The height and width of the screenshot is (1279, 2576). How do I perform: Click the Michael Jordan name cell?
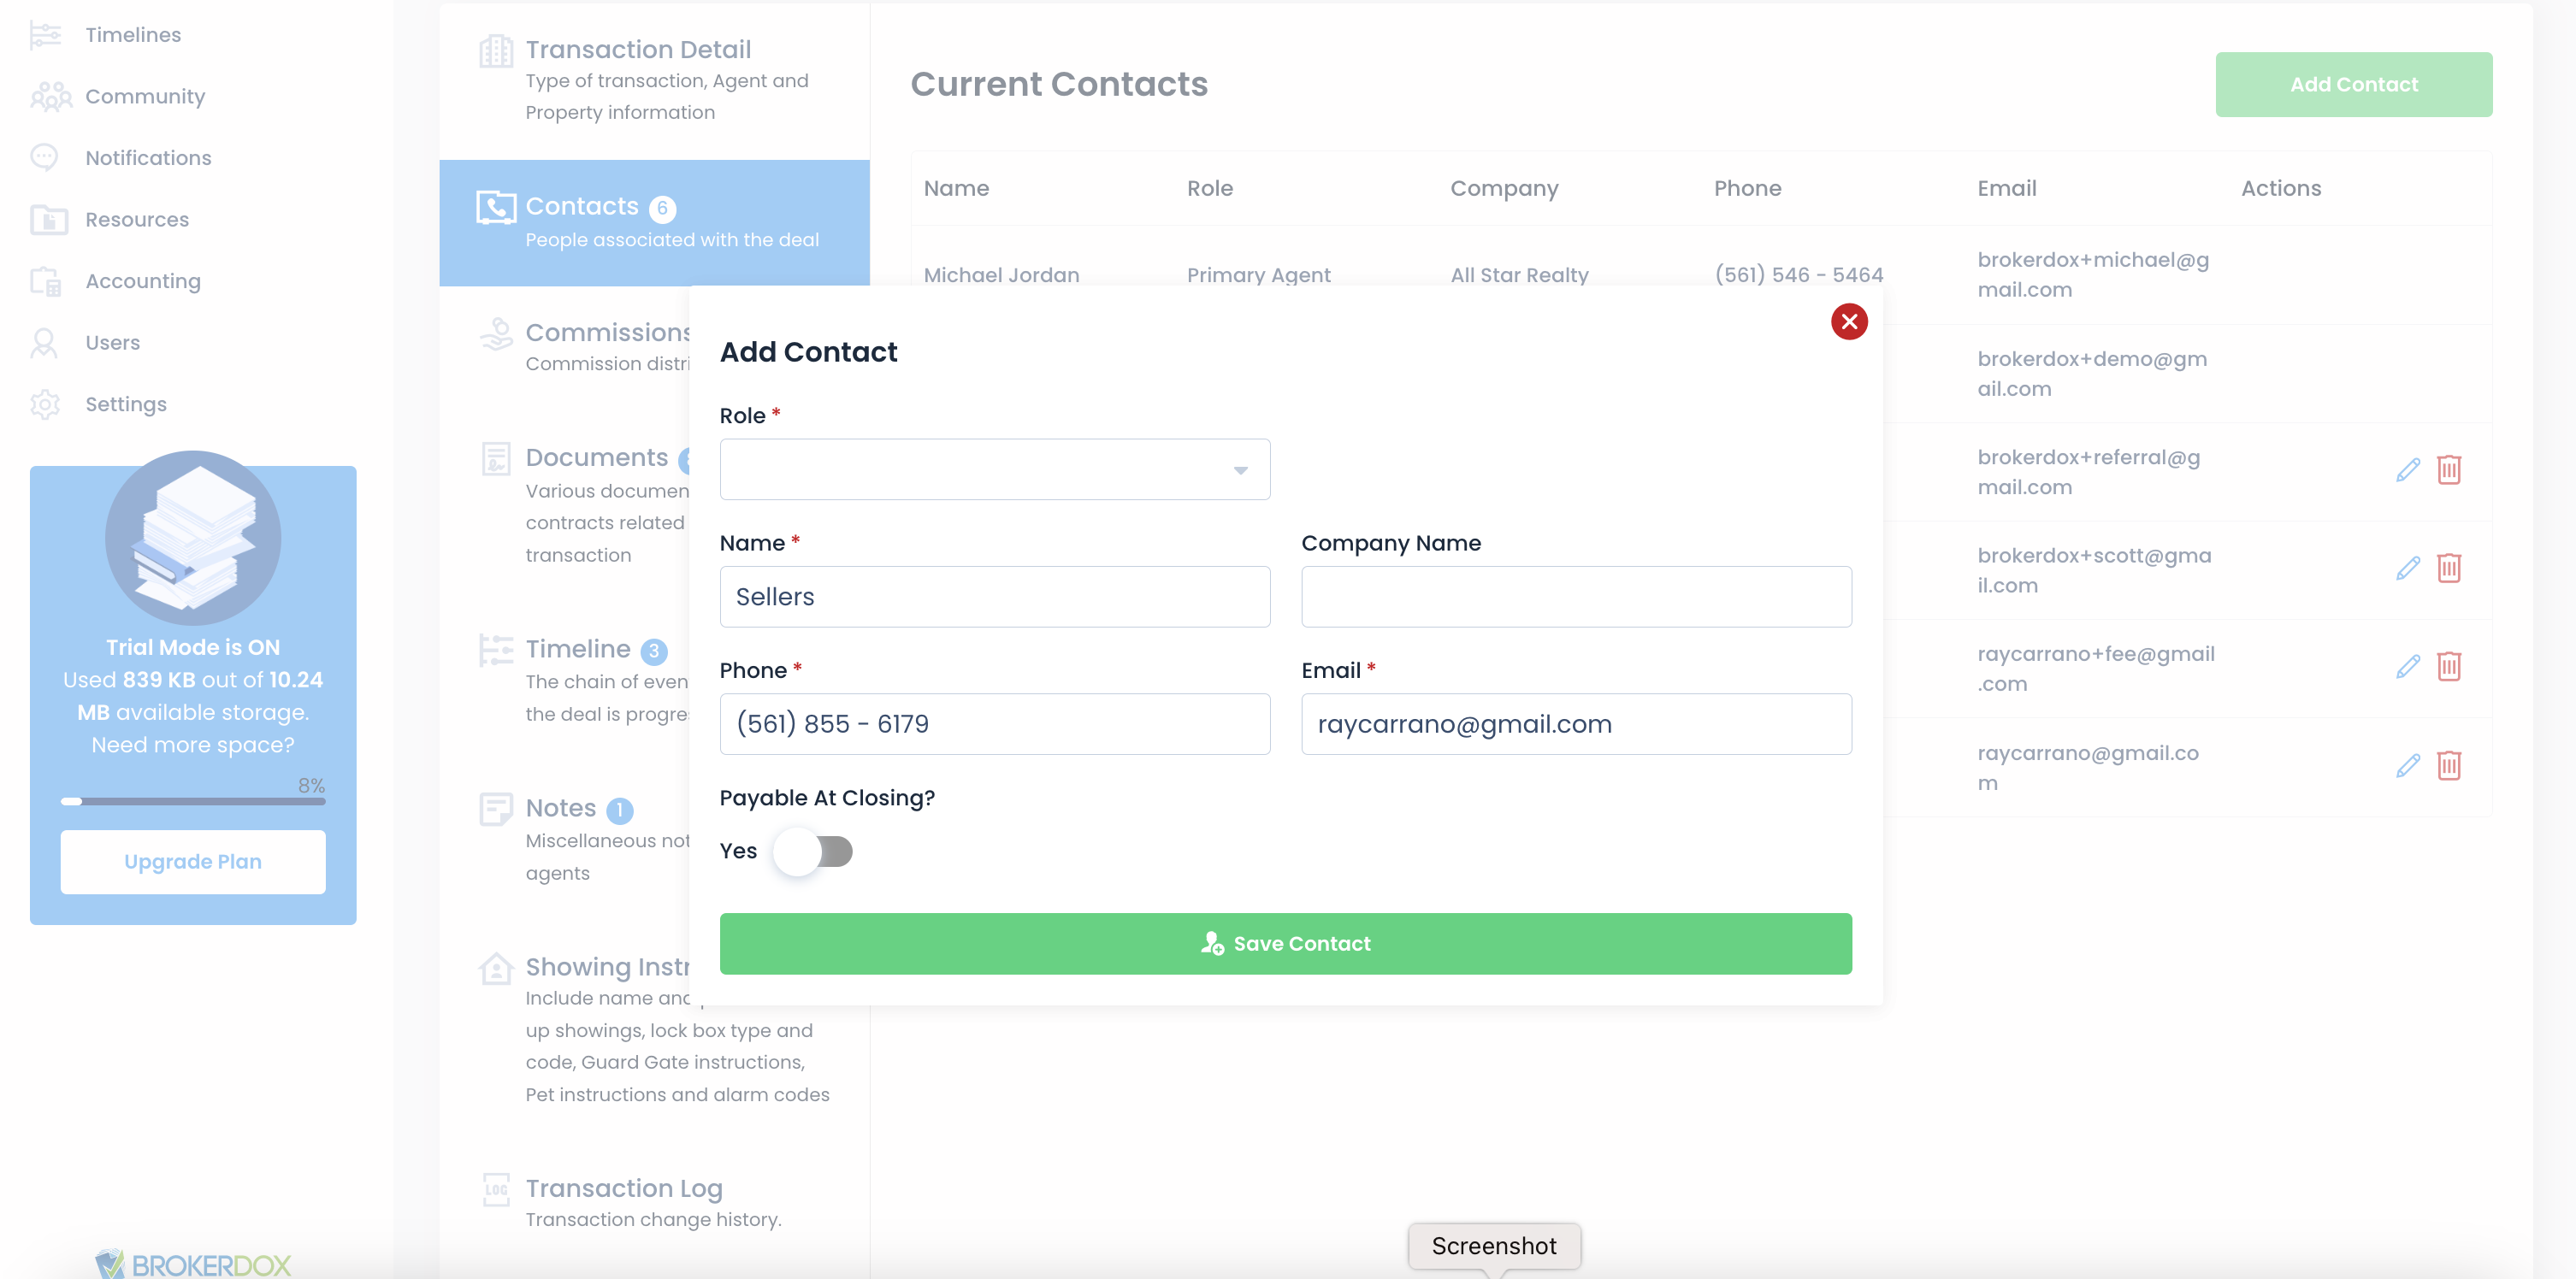point(1001,275)
